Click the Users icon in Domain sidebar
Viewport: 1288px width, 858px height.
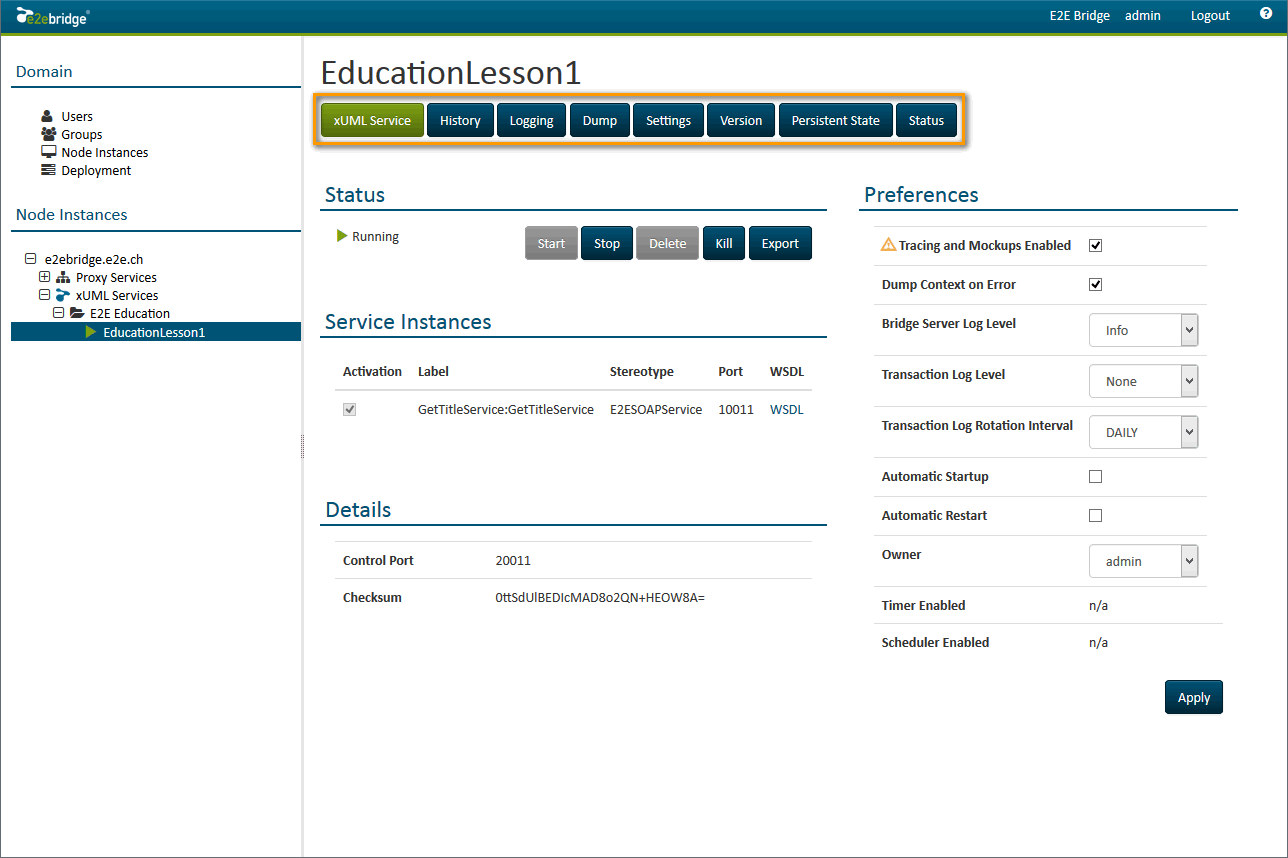coord(49,115)
